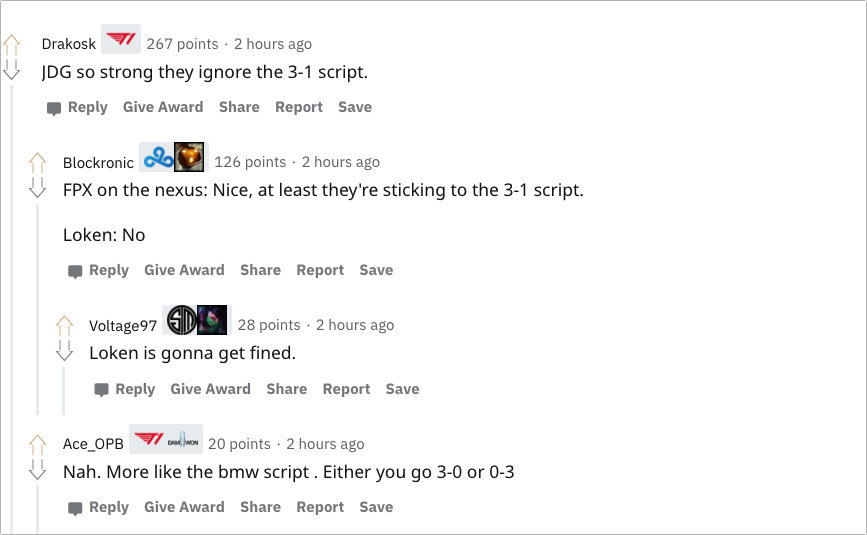Image resolution: width=867 pixels, height=535 pixels.
Task: Reply to Ace_OPB's comment
Action: point(98,507)
